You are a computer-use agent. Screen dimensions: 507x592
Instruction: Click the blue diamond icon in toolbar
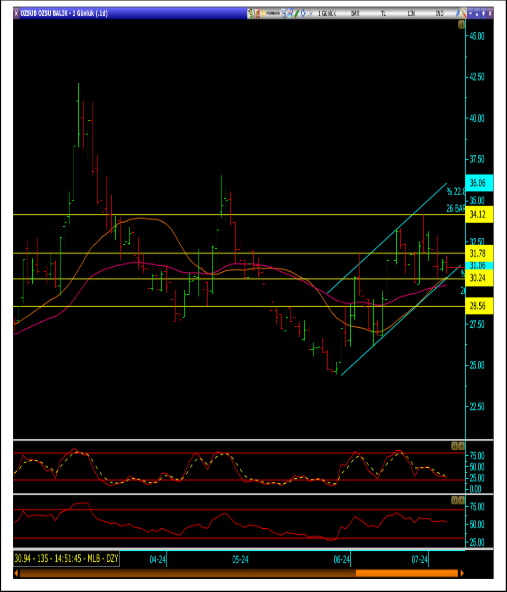303,14
